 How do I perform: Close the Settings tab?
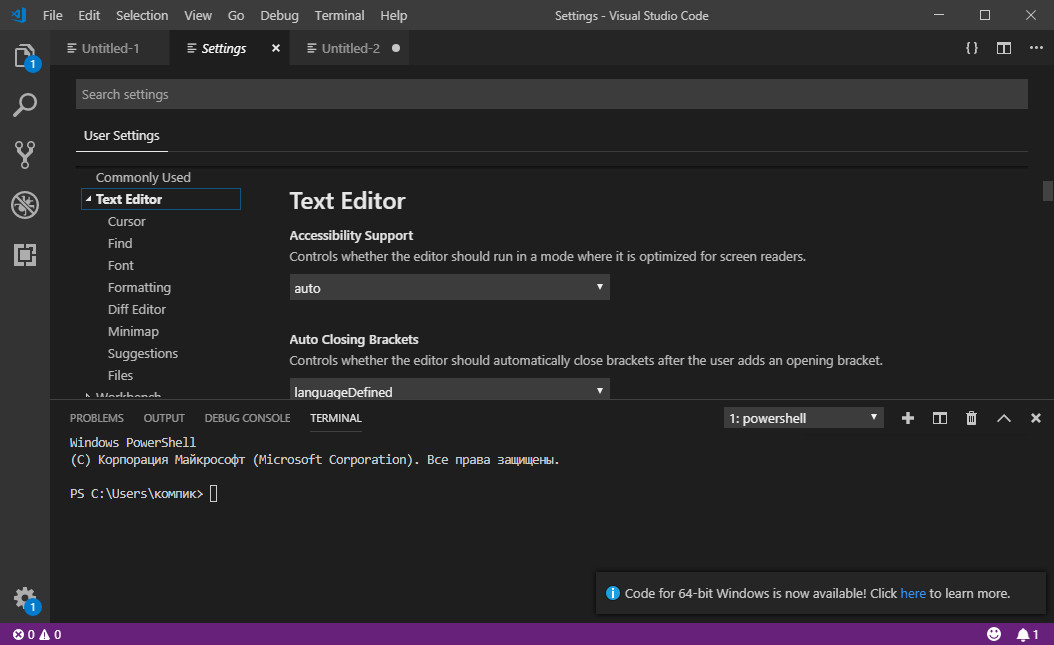tap(276, 48)
